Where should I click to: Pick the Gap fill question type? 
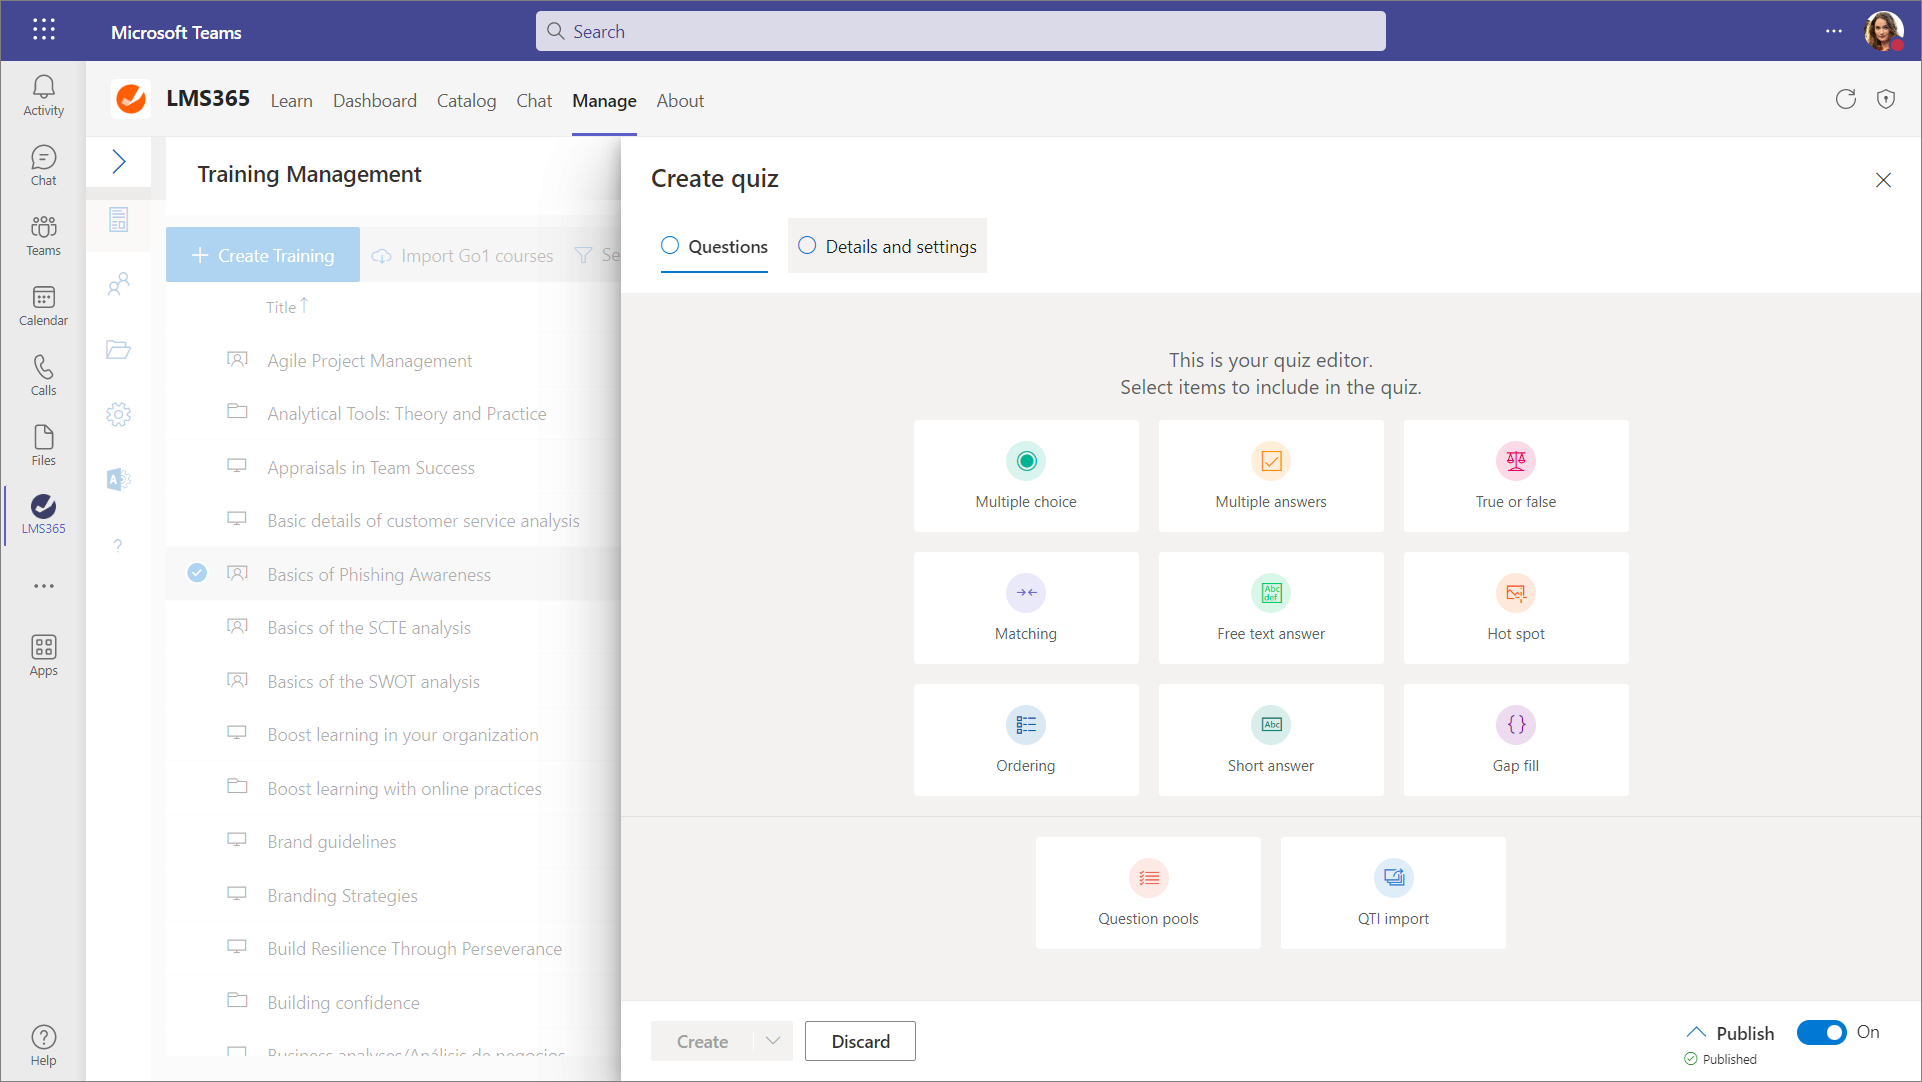[x=1515, y=740]
